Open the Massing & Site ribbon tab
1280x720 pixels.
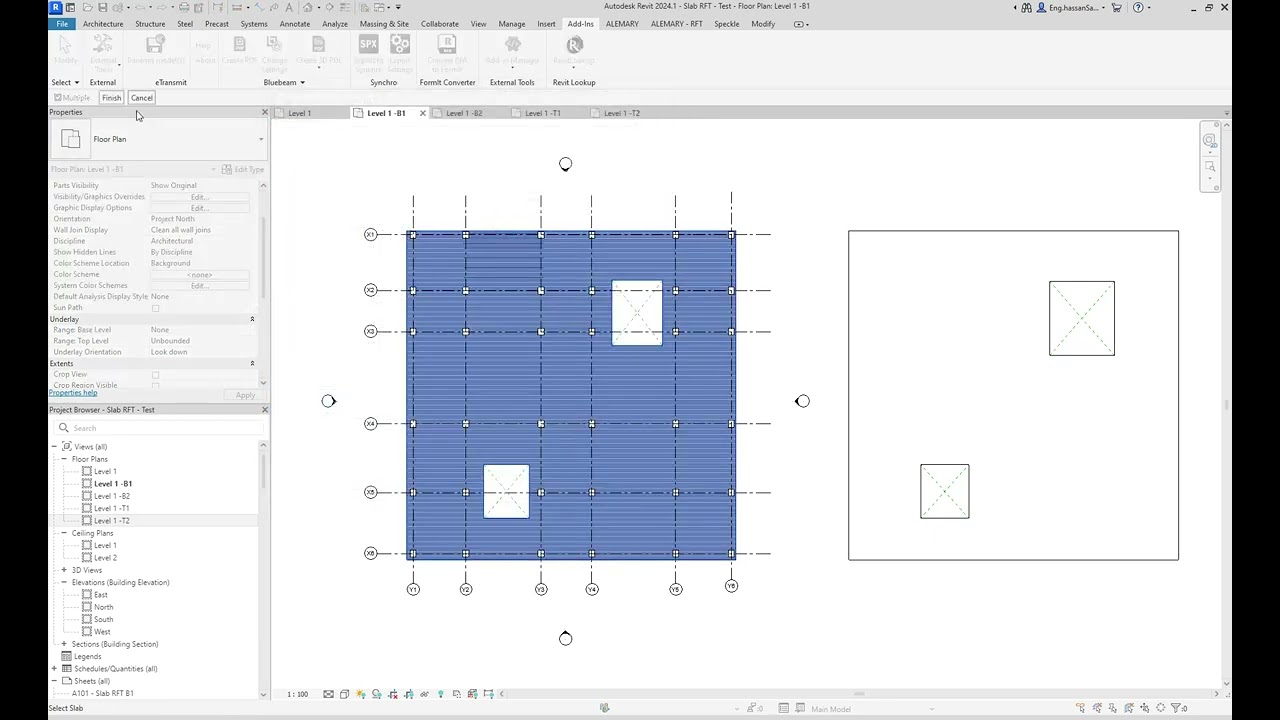(x=384, y=24)
